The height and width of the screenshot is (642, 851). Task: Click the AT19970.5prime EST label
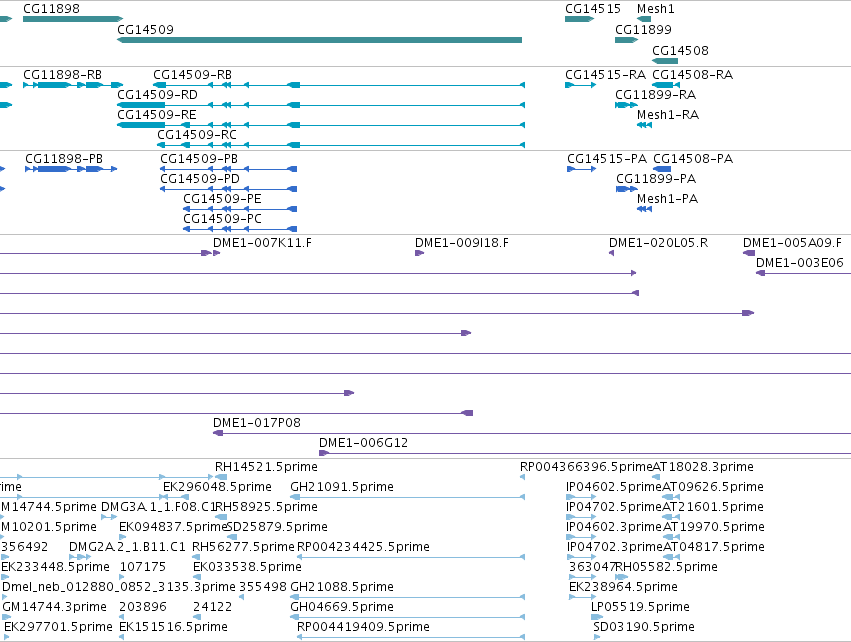pyautogui.click(x=714, y=526)
